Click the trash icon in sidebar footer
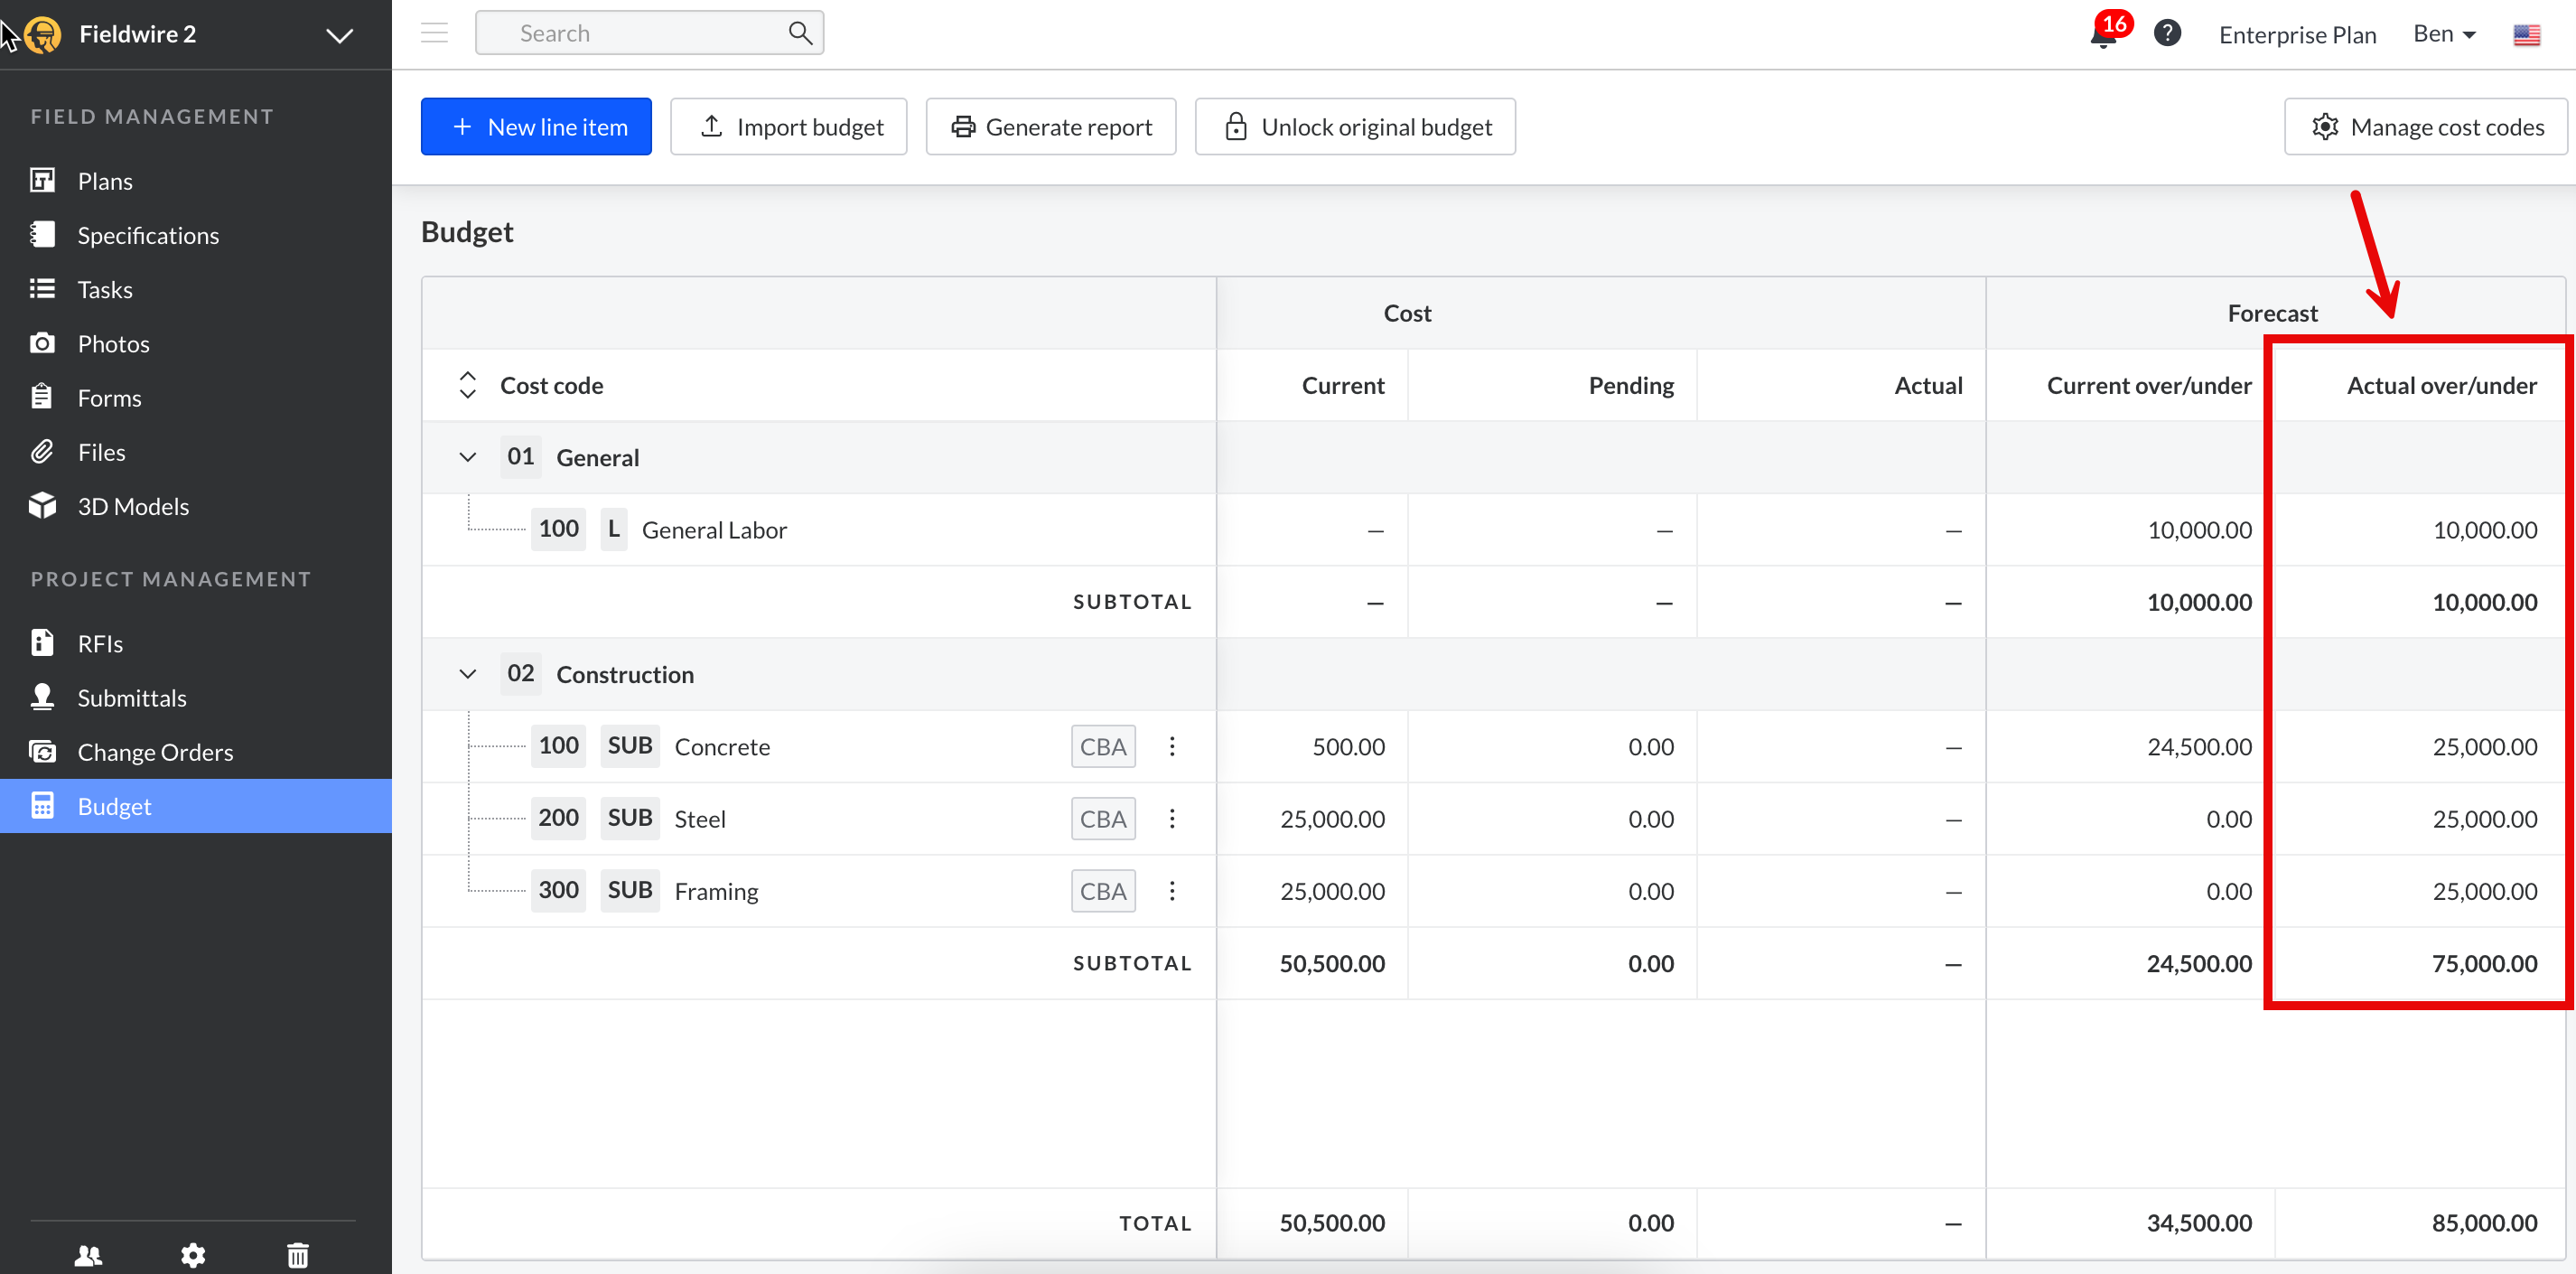 point(298,1254)
